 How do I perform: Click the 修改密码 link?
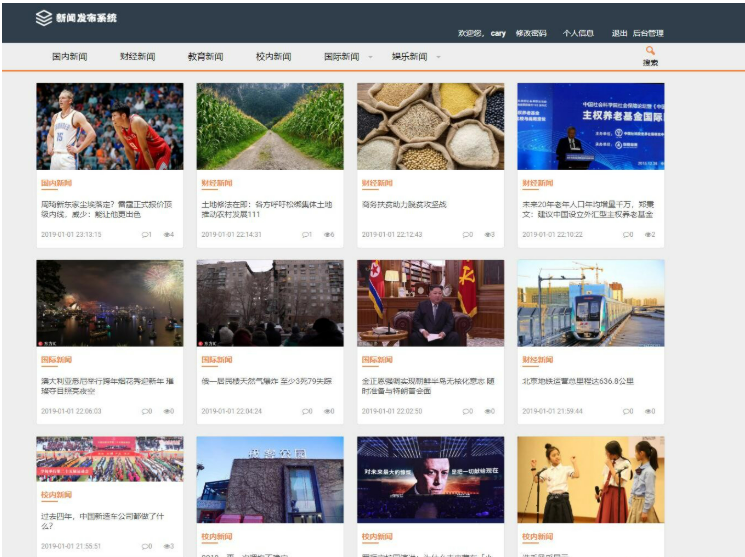531,33
